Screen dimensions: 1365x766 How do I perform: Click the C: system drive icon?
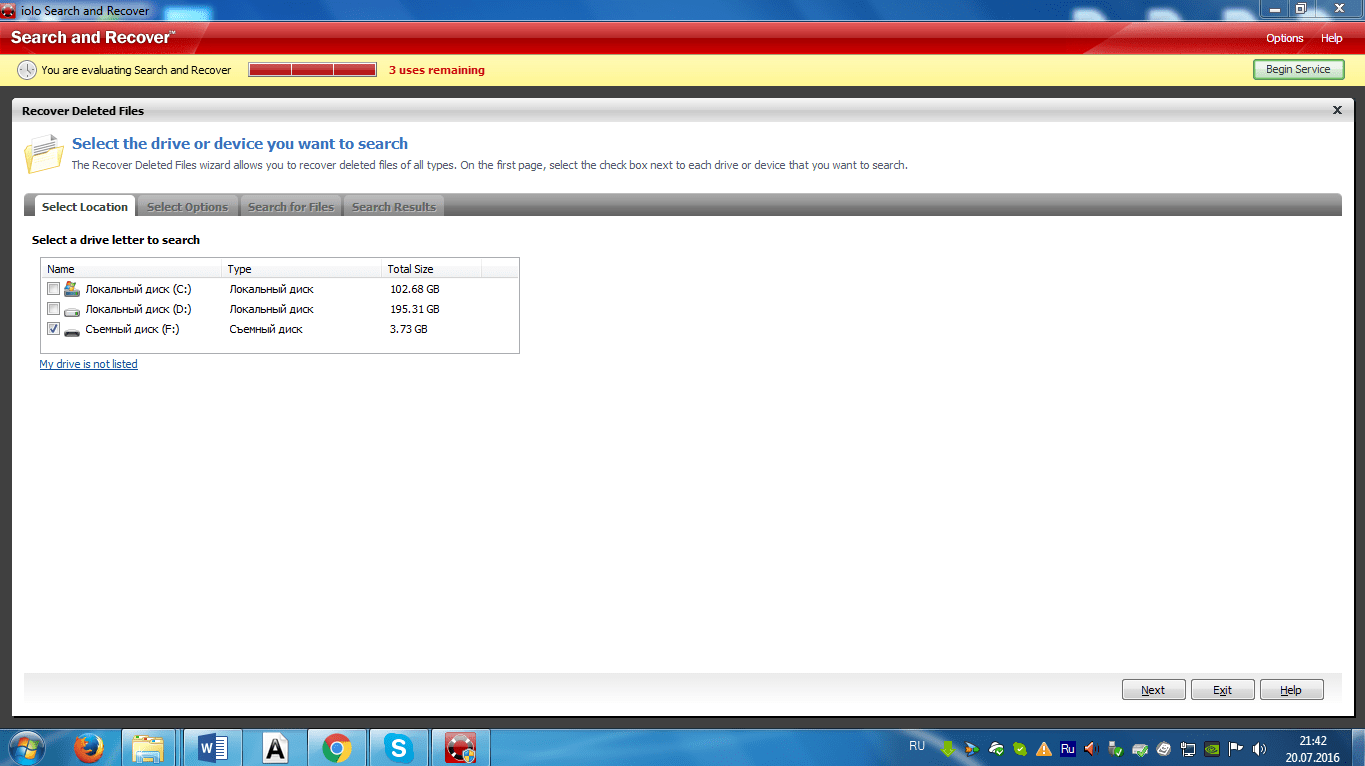pos(71,289)
